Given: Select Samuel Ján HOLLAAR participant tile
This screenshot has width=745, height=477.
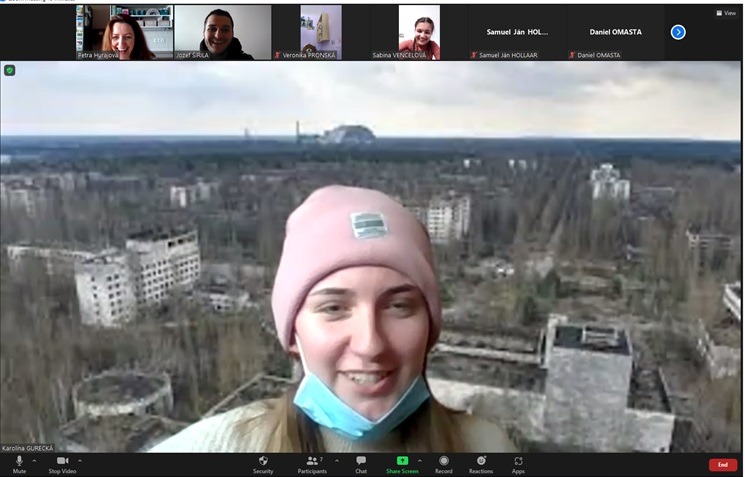Looking at the screenshot, I should 517,32.
